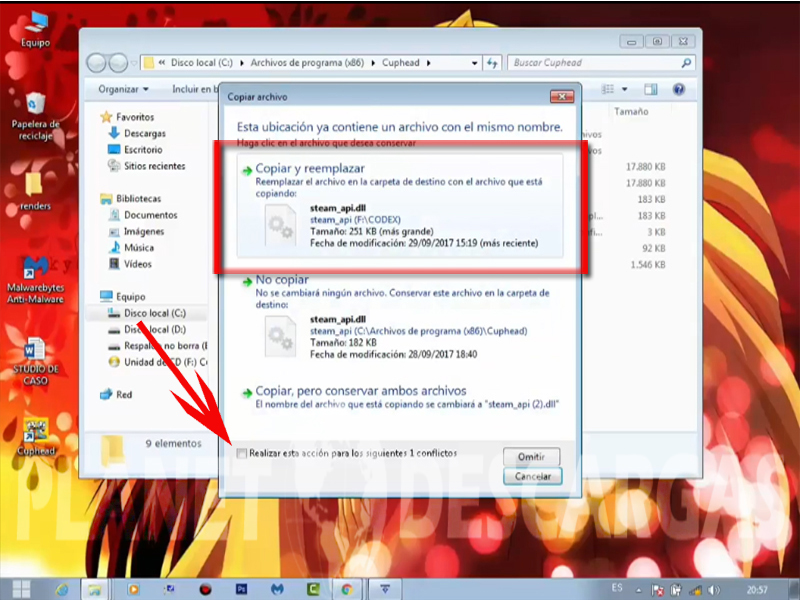
Task: Click the 92 KB size cell
Action: point(654,248)
